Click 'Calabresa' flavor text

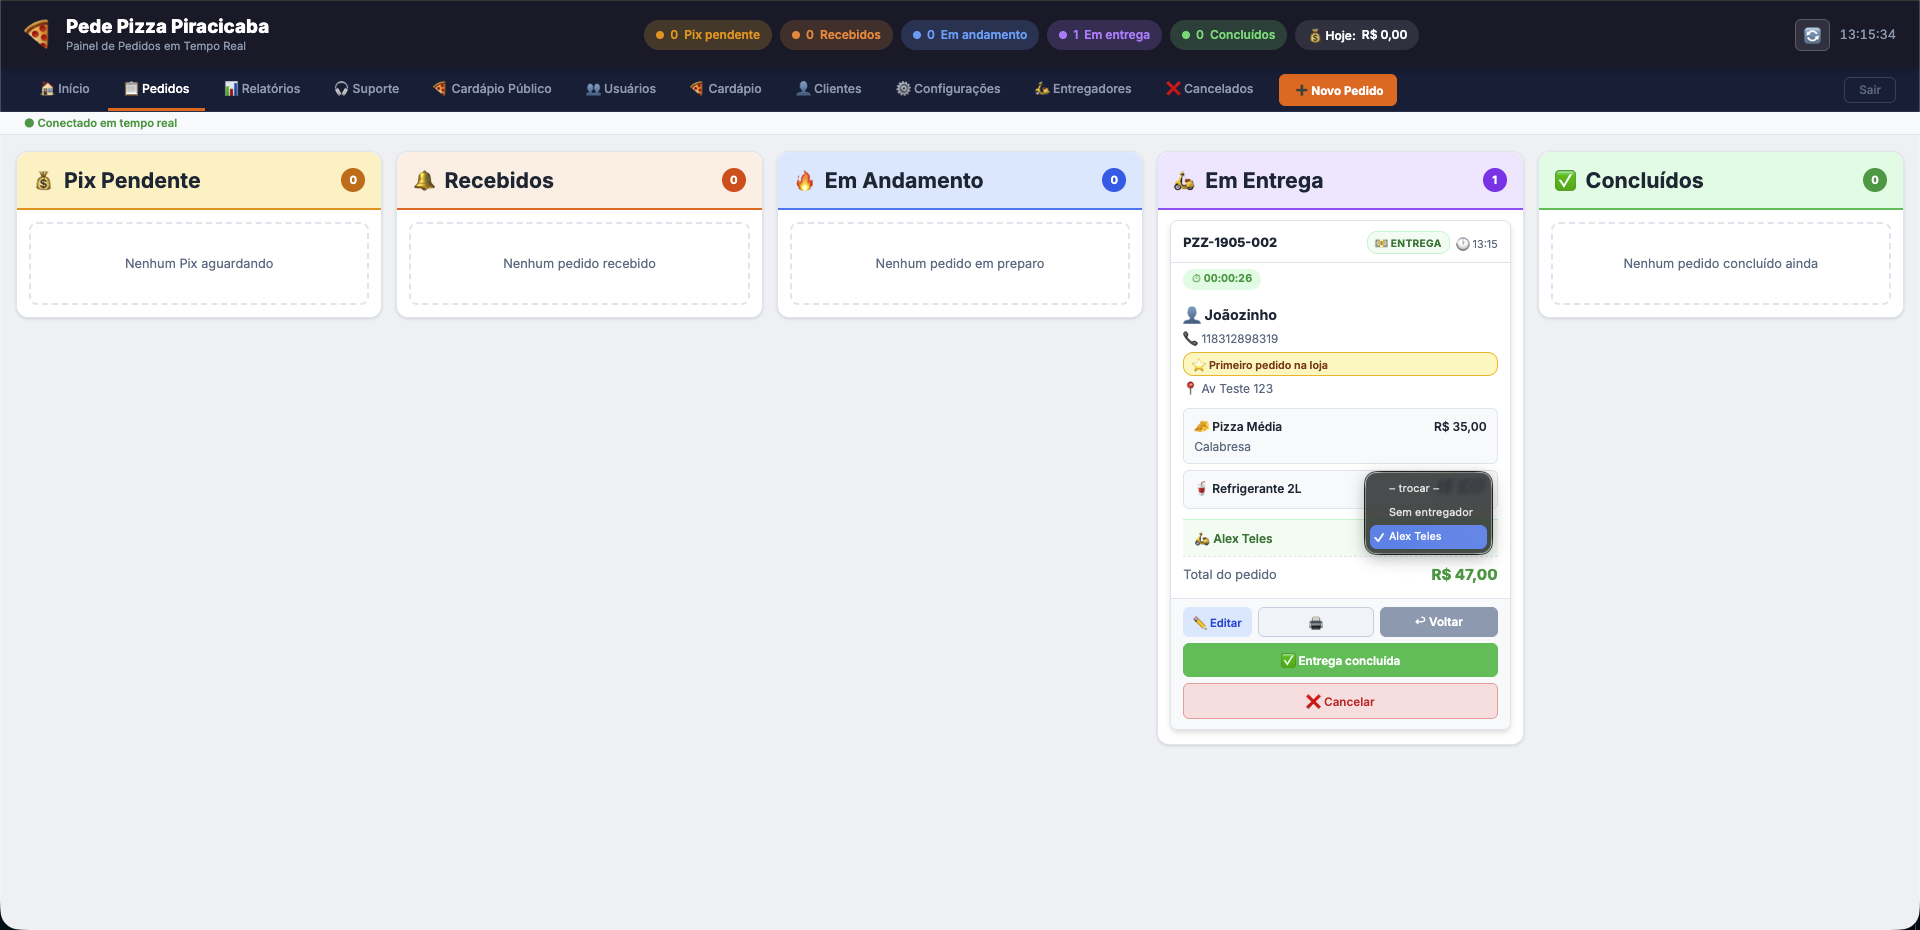tap(1222, 447)
